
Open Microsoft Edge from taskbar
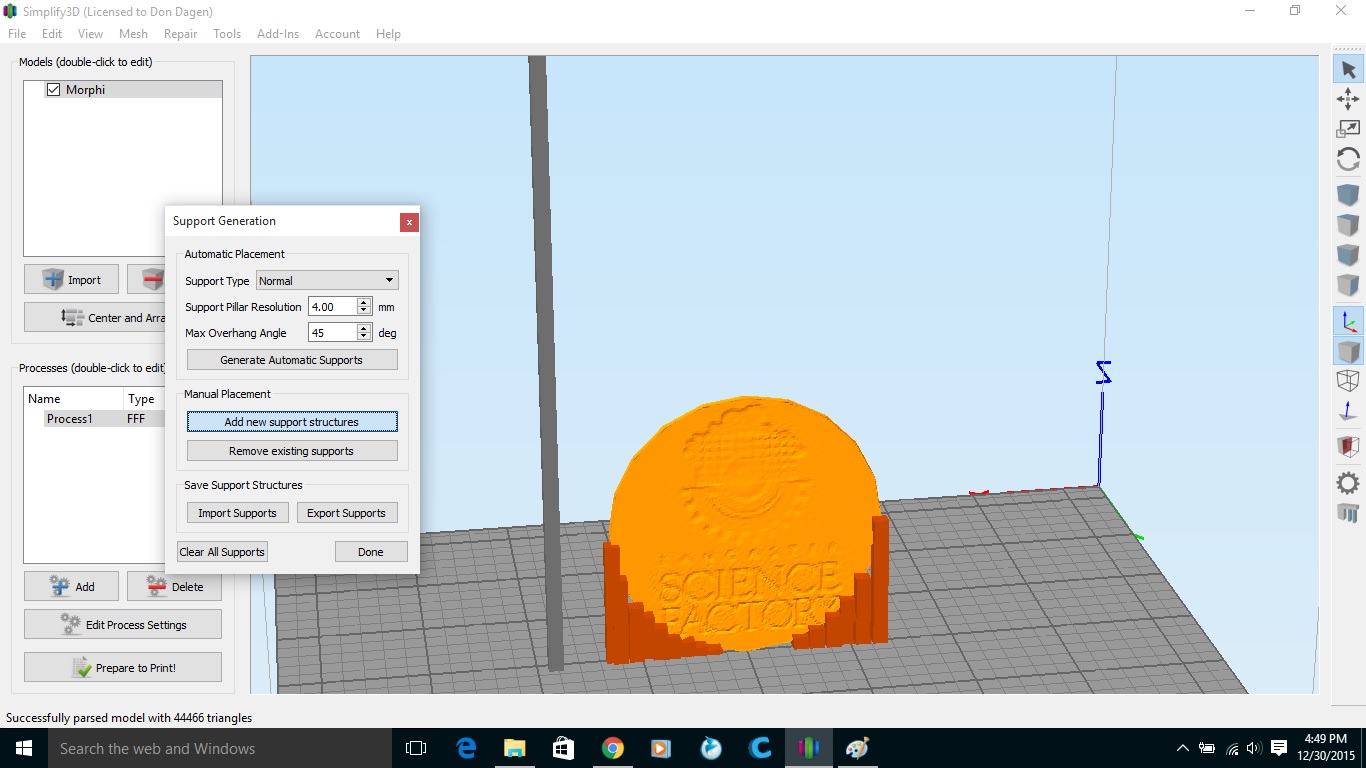pyautogui.click(x=466, y=748)
